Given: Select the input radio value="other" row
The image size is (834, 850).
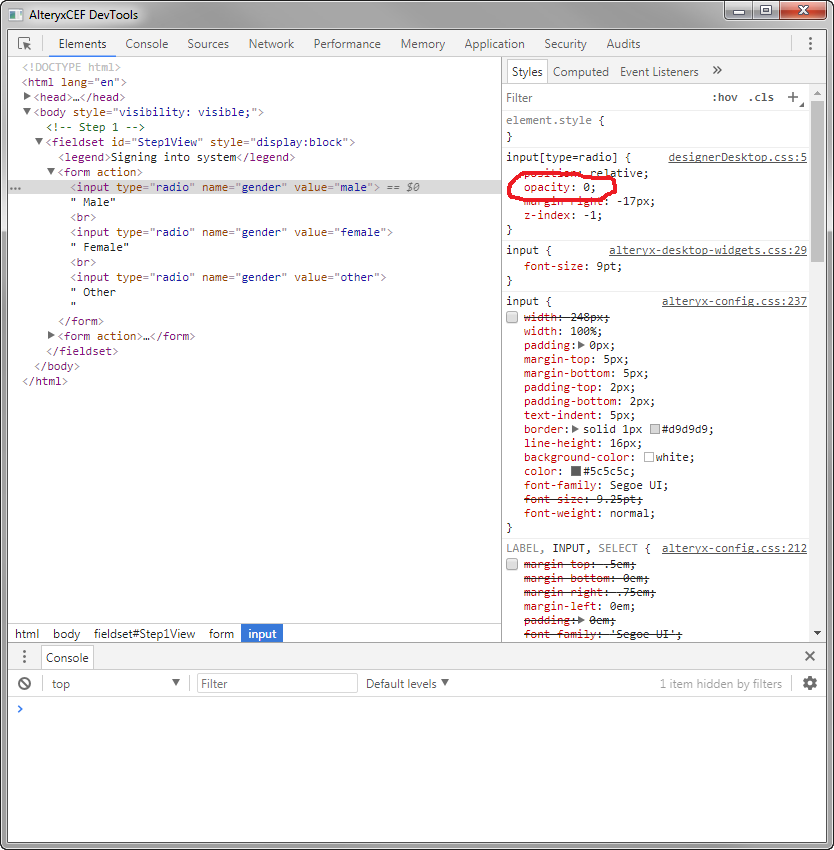Looking at the screenshot, I should (228, 277).
